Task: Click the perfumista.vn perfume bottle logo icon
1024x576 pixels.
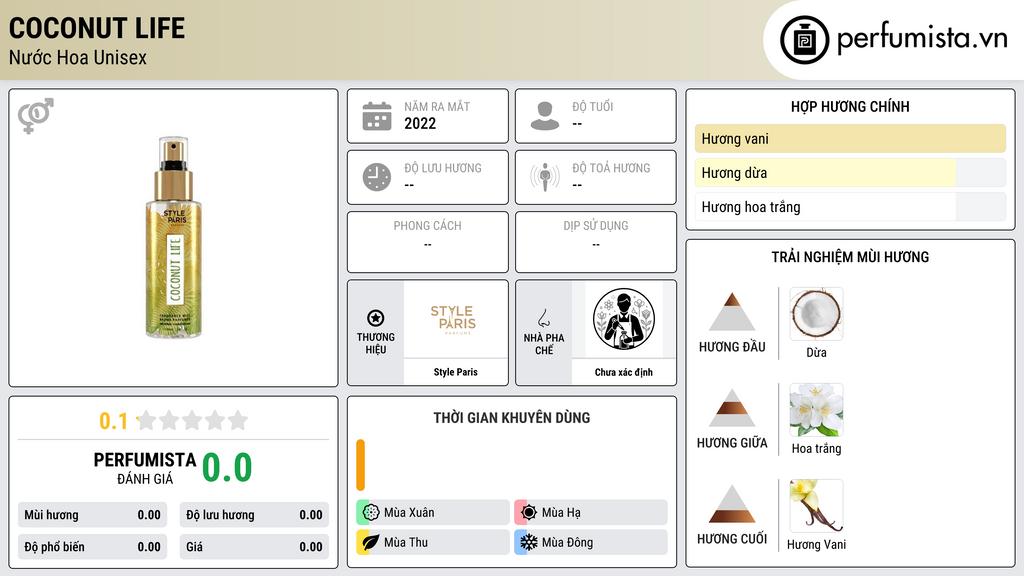Action: [x=804, y=40]
